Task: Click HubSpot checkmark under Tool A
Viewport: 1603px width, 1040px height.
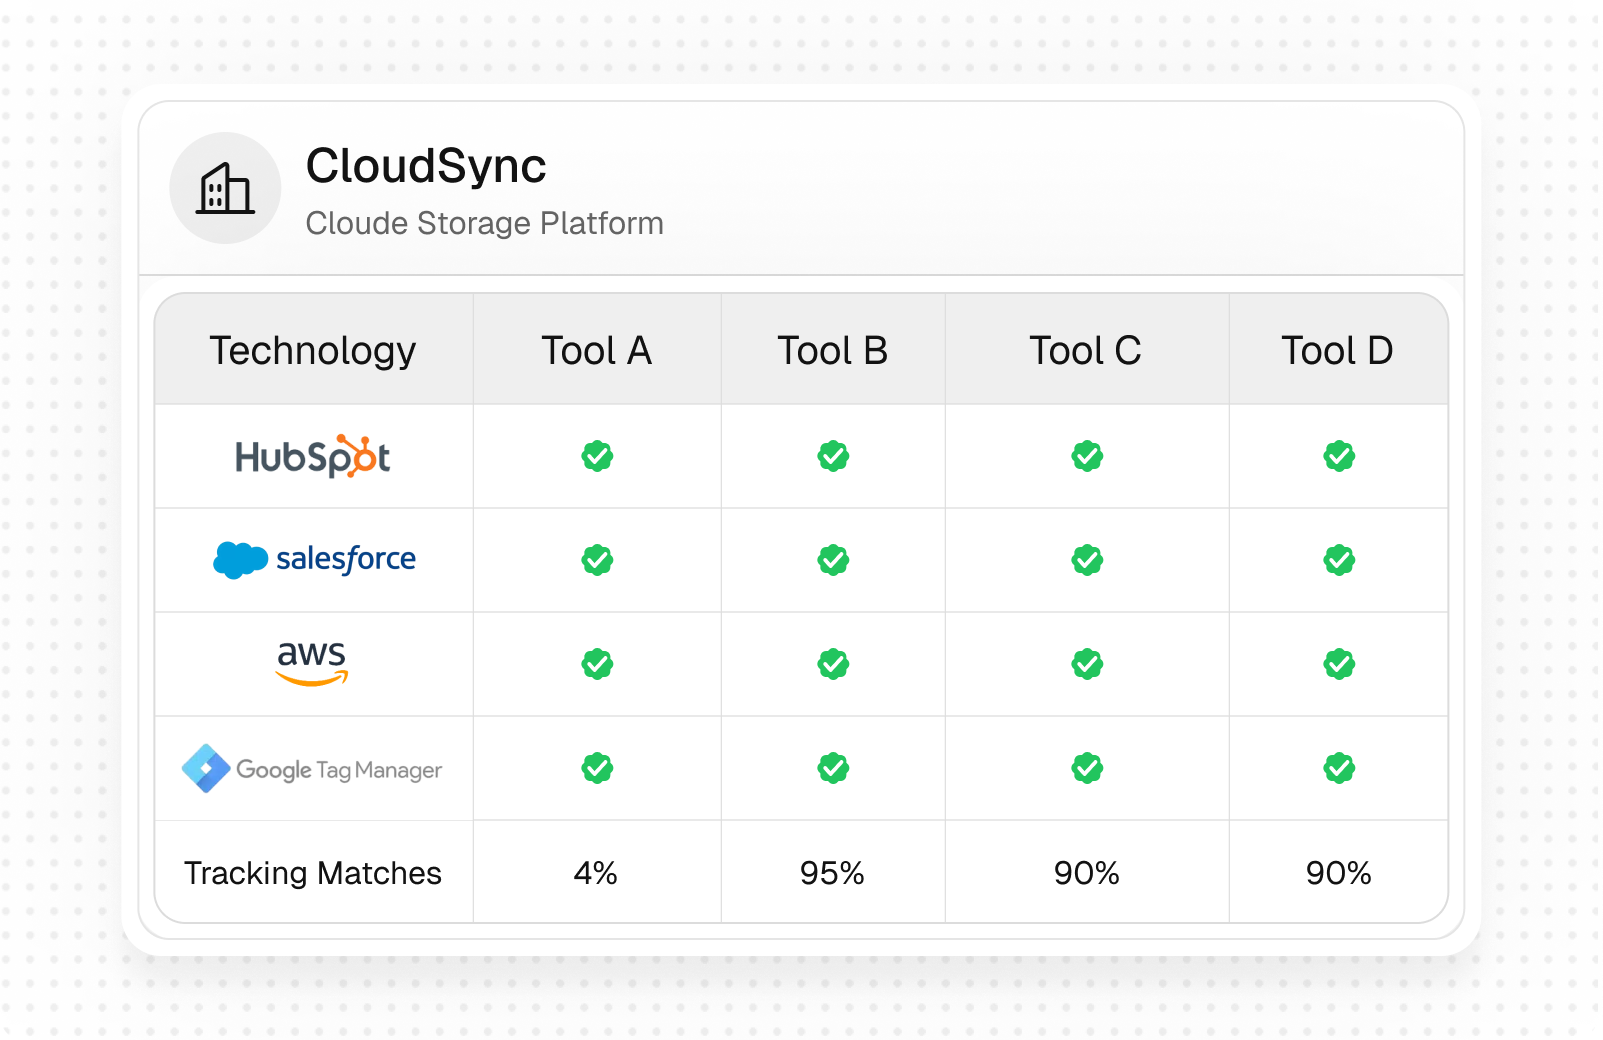Action: tap(597, 457)
